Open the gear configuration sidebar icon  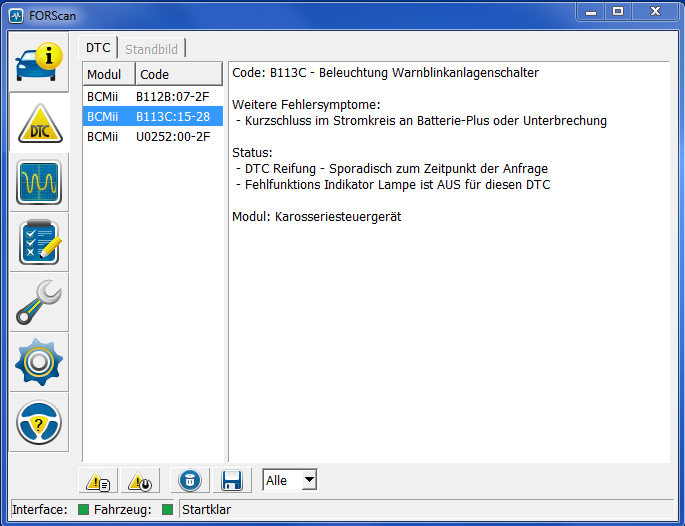click(x=39, y=362)
